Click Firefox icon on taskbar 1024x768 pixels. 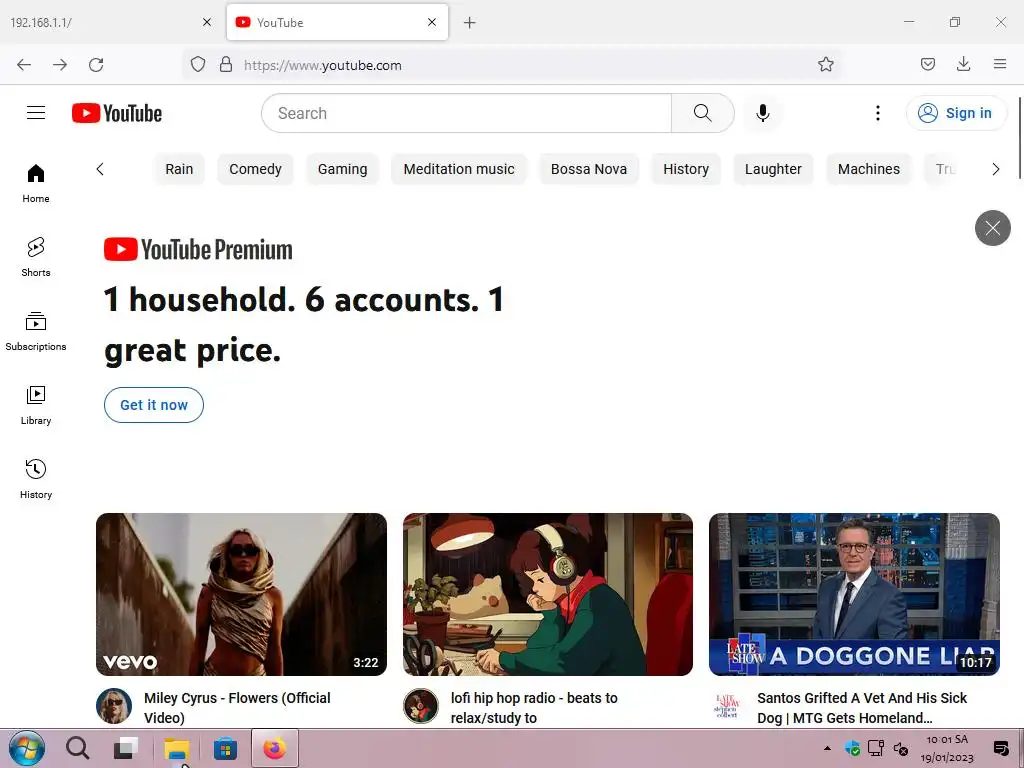(x=275, y=748)
